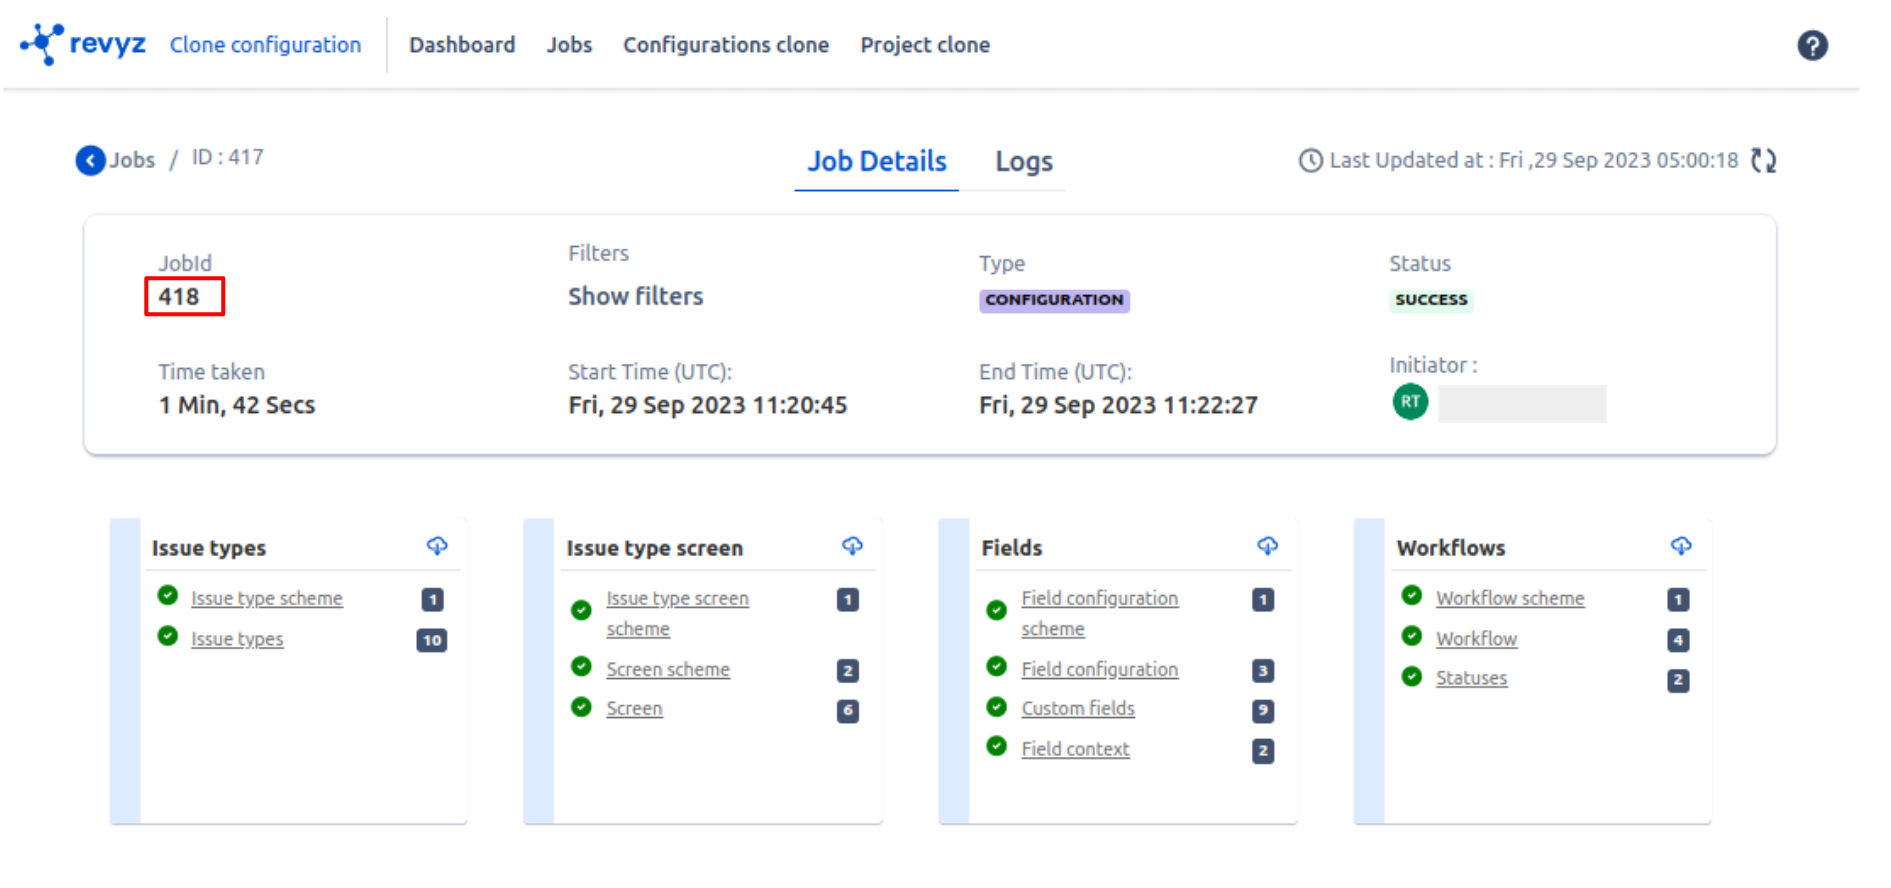Open Configurations clone in top navigation
This screenshot has width=1891, height=888.
tap(725, 45)
